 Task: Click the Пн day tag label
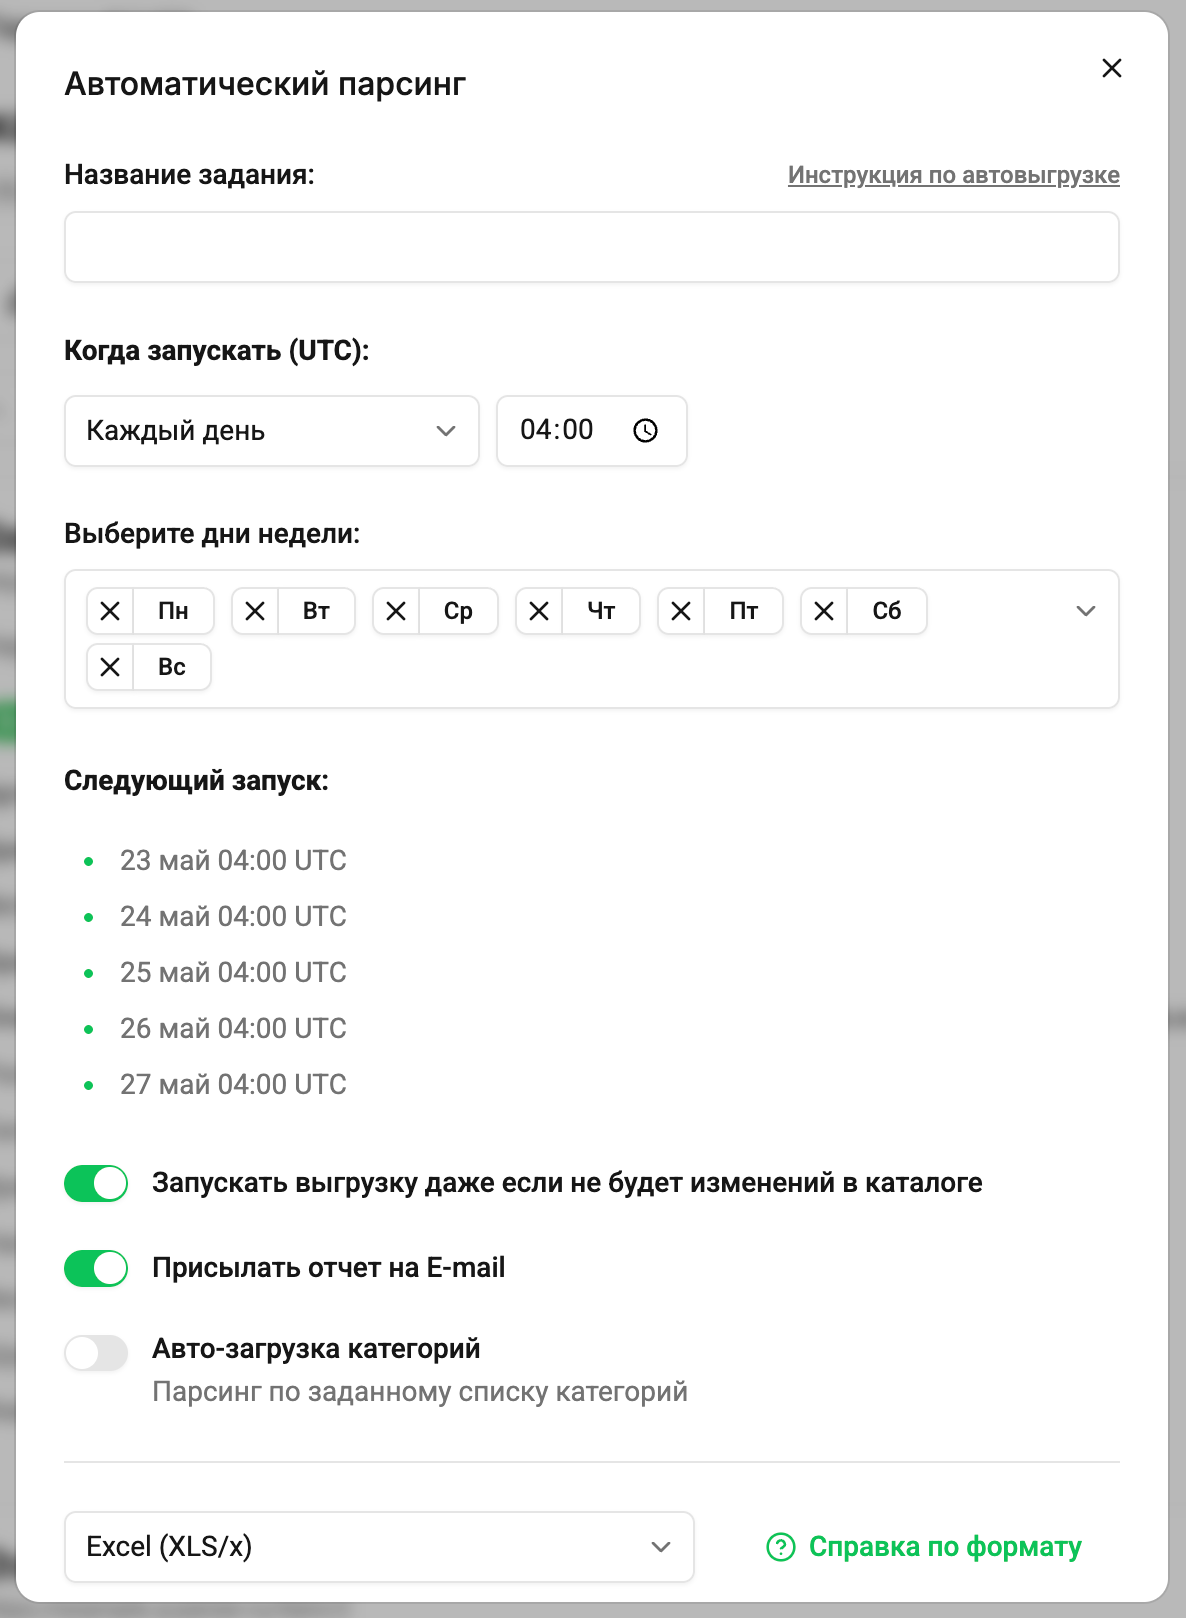click(174, 611)
